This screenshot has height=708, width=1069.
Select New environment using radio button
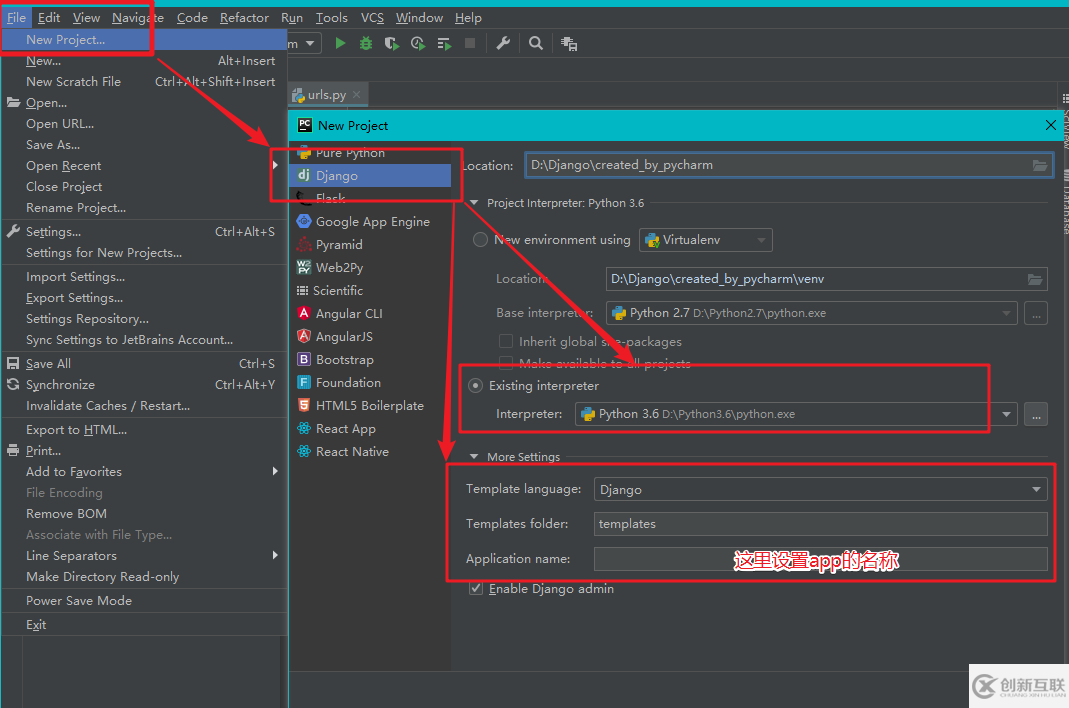[x=481, y=239]
